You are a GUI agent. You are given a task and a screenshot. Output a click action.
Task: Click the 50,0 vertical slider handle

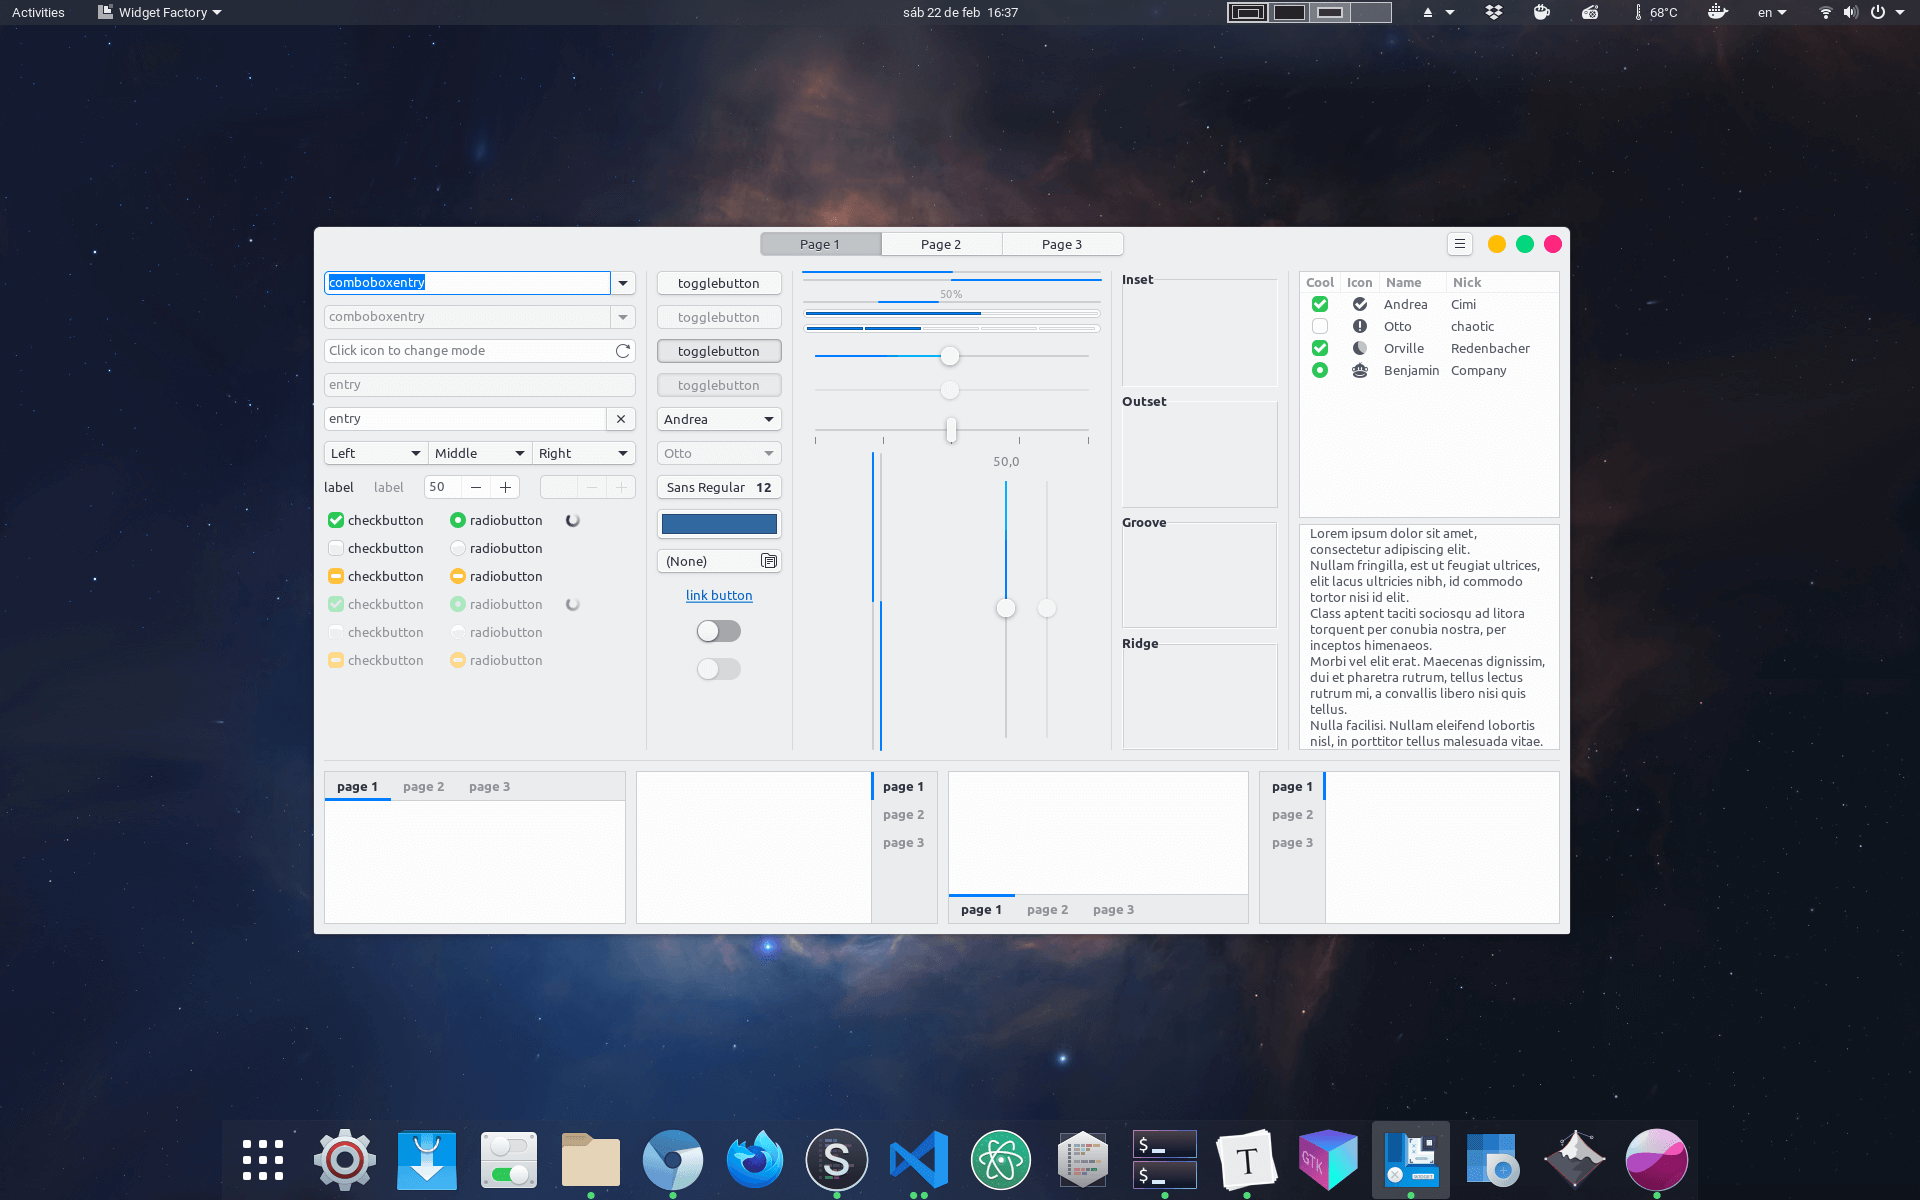[x=1006, y=608]
